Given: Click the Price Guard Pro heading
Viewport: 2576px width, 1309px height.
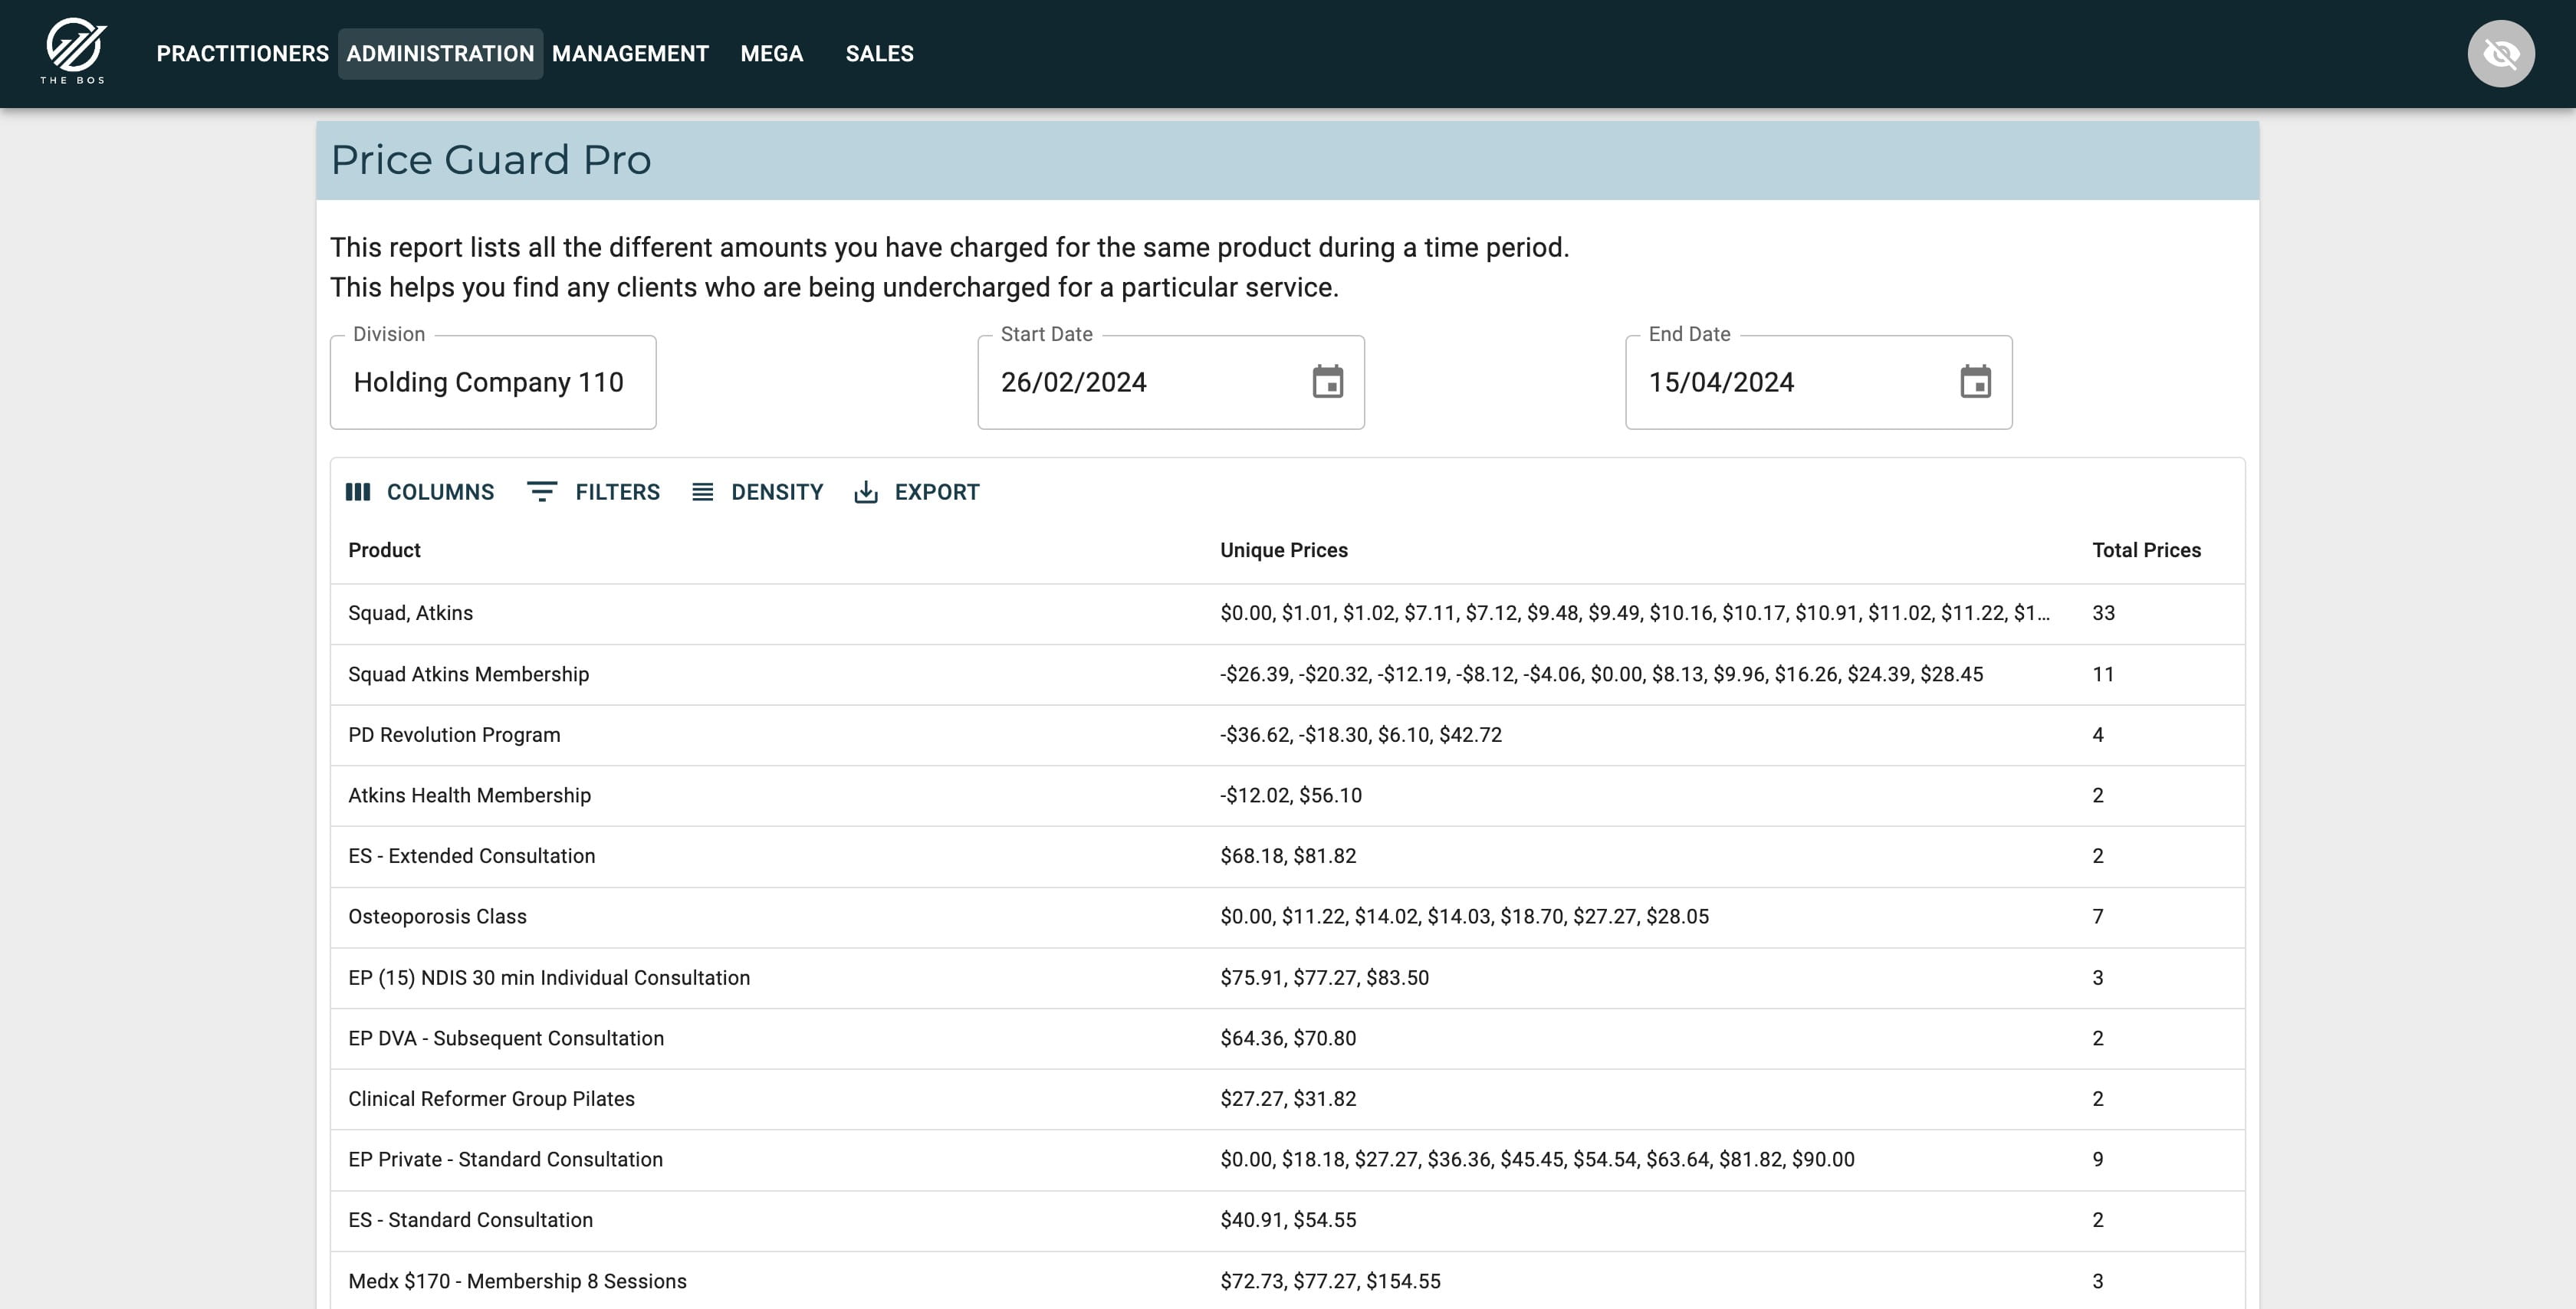Looking at the screenshot, I should [x=491, y=160].
